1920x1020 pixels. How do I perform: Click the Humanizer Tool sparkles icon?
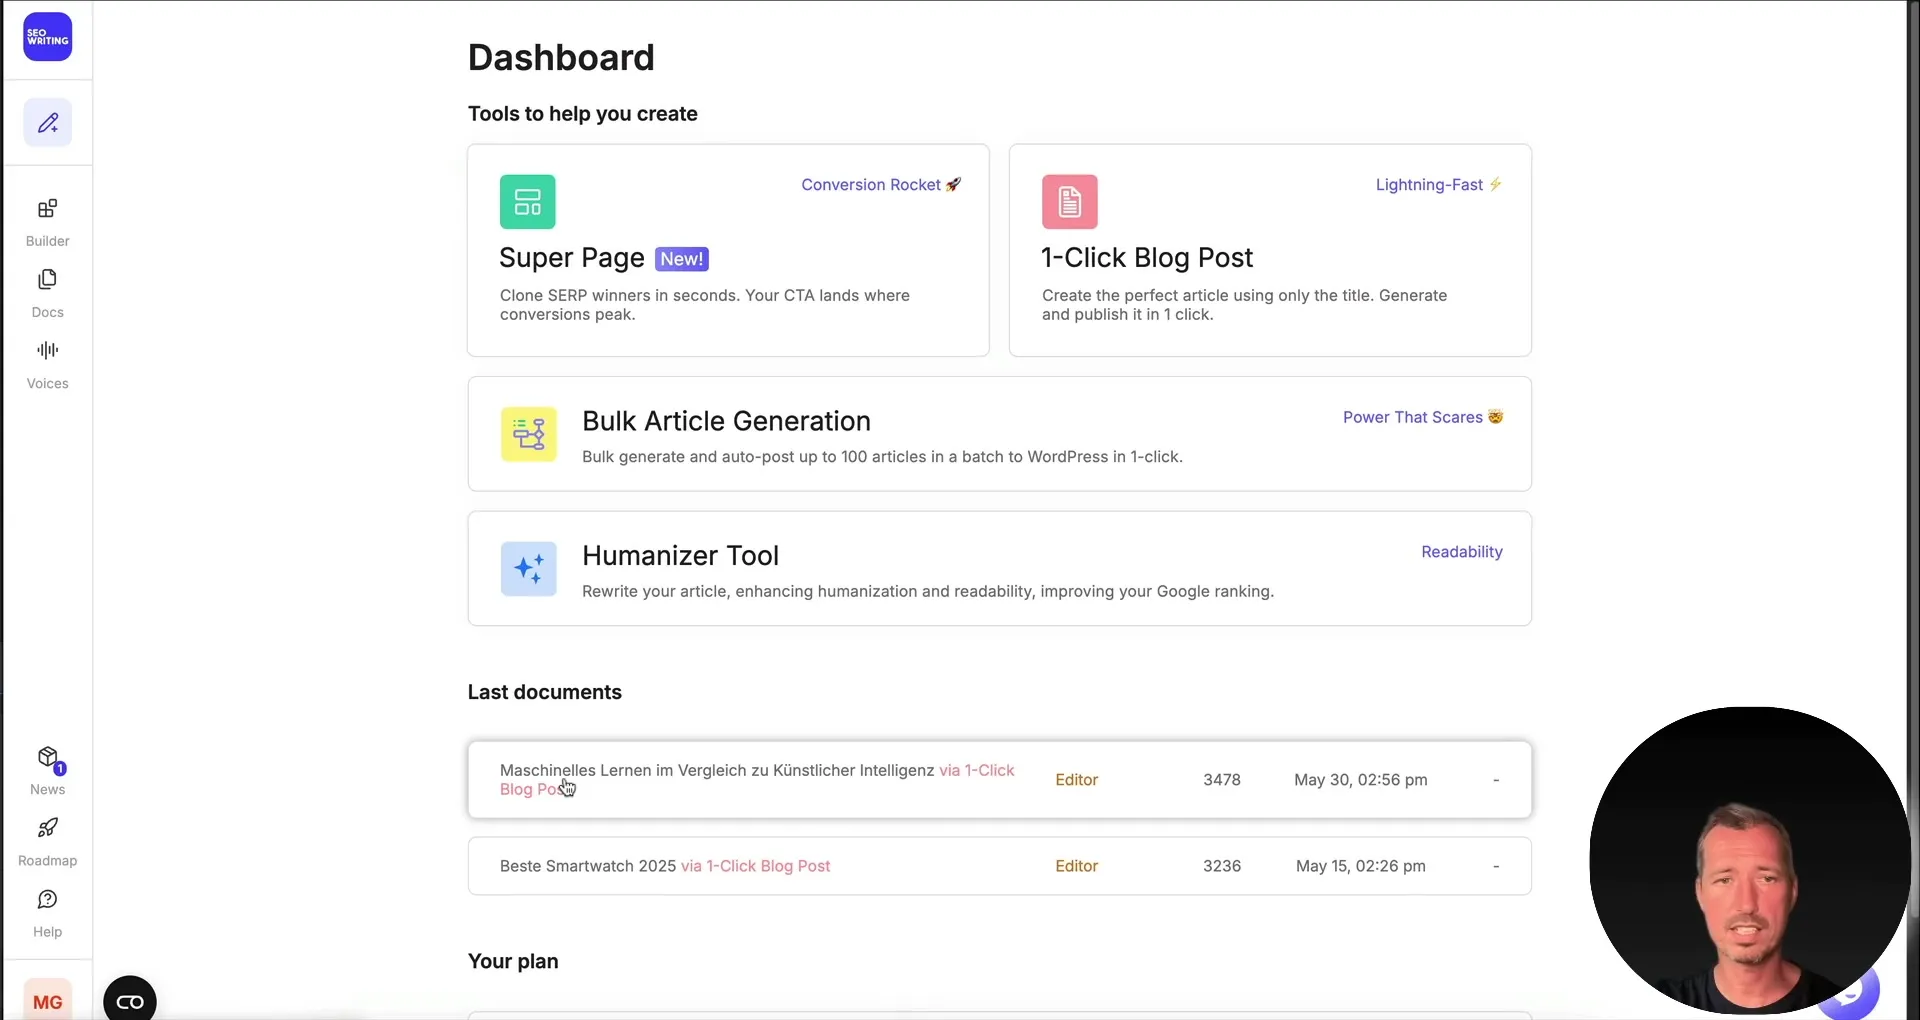pos(528,568)
